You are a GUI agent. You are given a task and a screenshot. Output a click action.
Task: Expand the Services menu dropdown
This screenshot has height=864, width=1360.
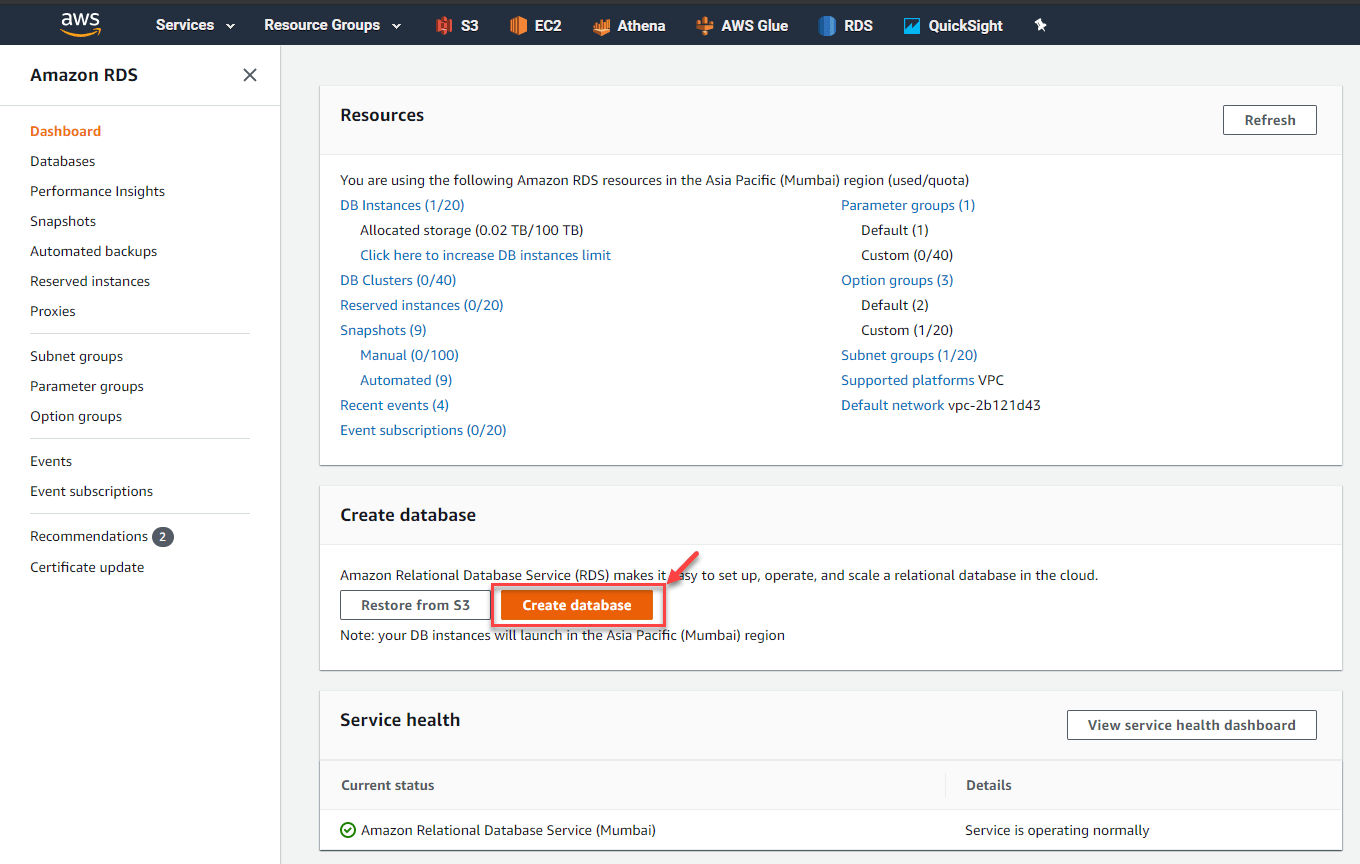pos(194,25)
